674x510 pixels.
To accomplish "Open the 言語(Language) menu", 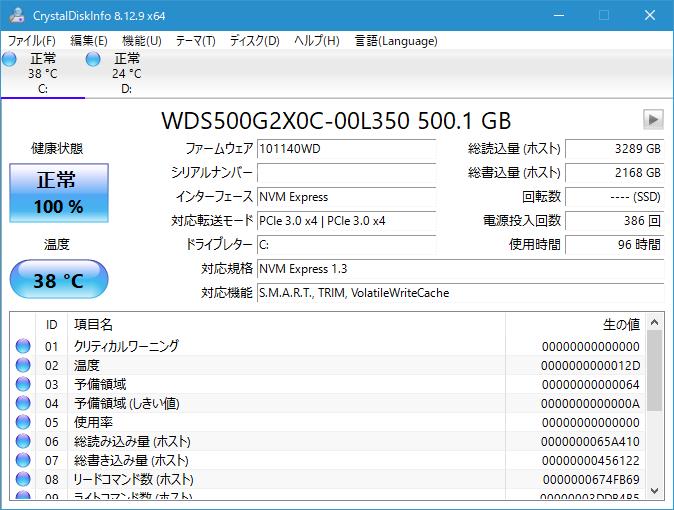I will pyautogui.click(x=396, y=41).
